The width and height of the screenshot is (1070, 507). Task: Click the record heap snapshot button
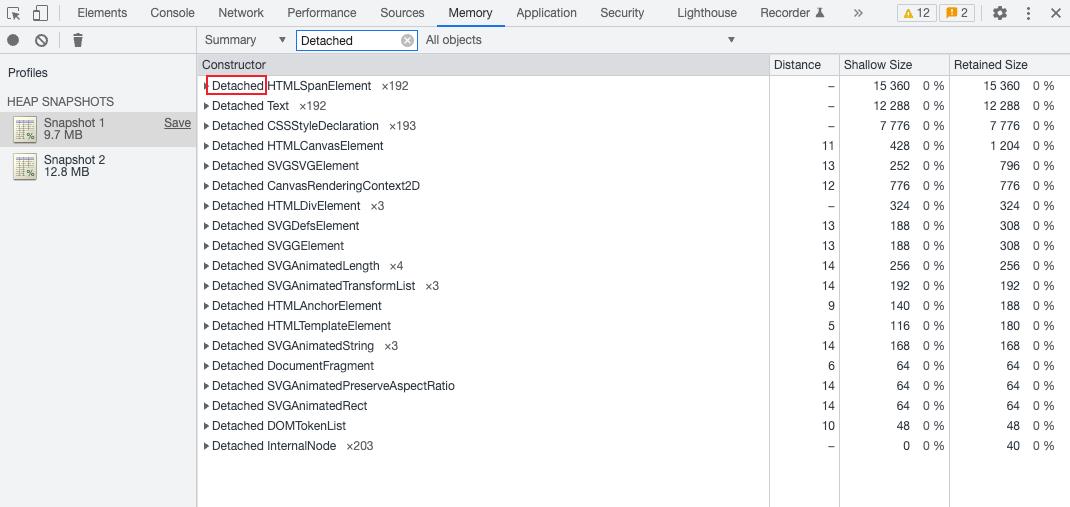14,40
